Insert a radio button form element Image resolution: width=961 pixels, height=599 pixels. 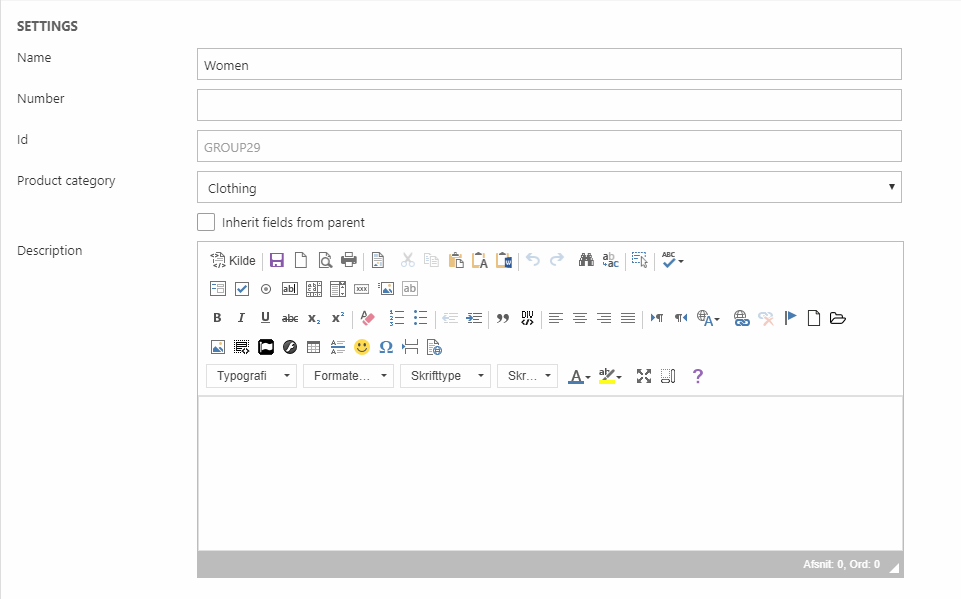point(266,289)
